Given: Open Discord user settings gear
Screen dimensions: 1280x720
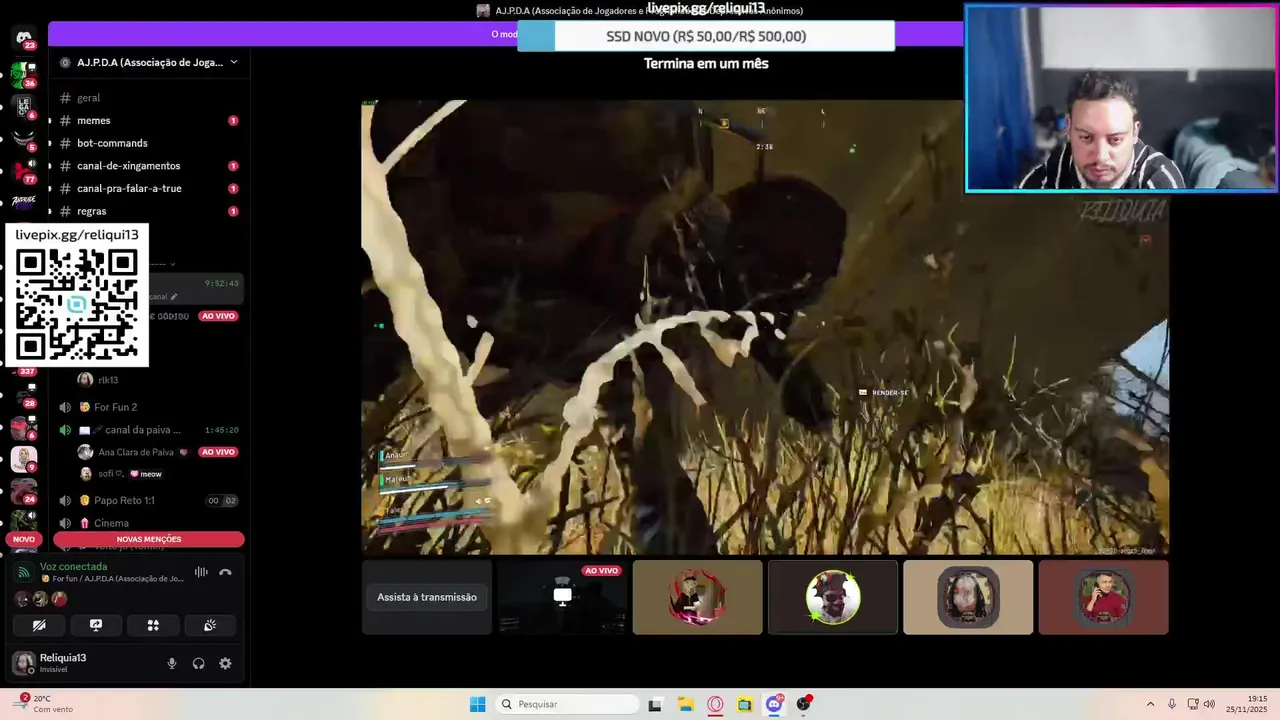Looking at the screenshot, I should click(x=225, y=663).
